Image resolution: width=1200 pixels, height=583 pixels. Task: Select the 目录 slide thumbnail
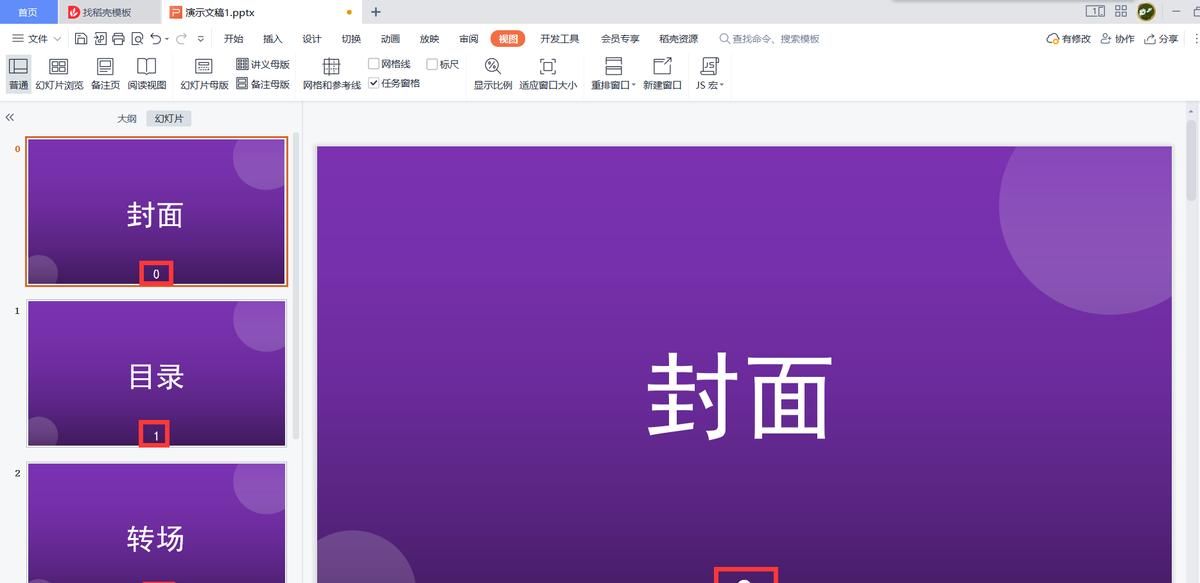click(x=156, y=373)
